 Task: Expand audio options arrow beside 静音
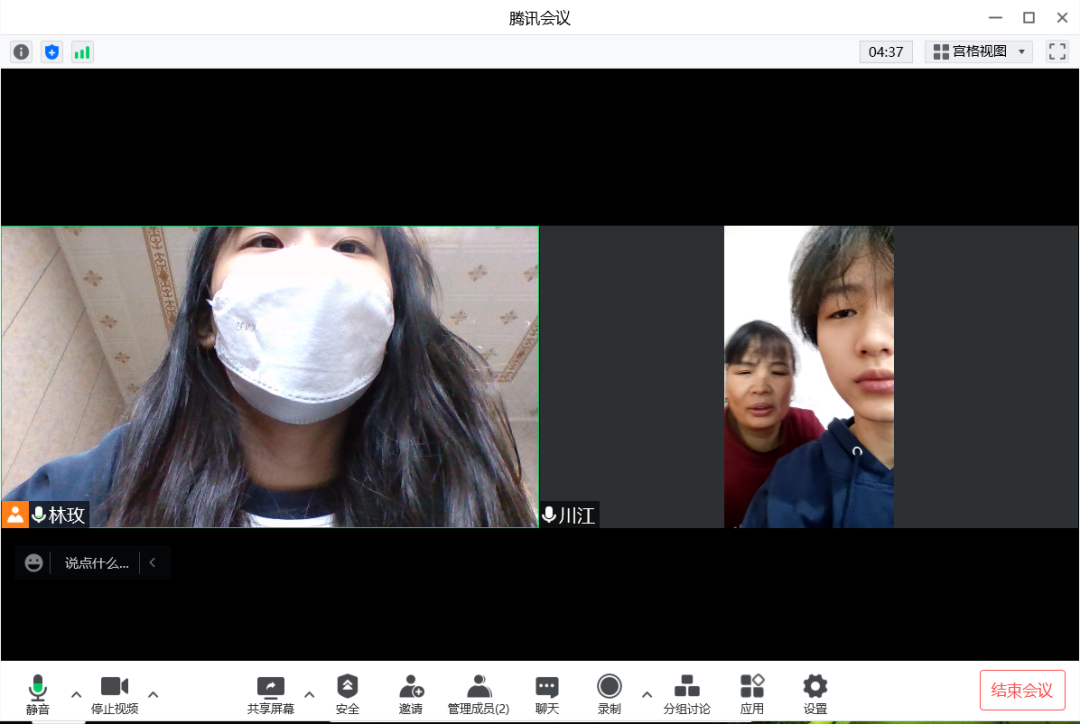(x=76, y=694)
